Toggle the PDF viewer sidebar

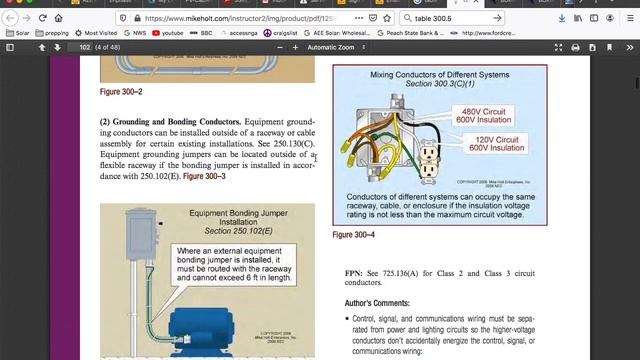pos(10,47)
